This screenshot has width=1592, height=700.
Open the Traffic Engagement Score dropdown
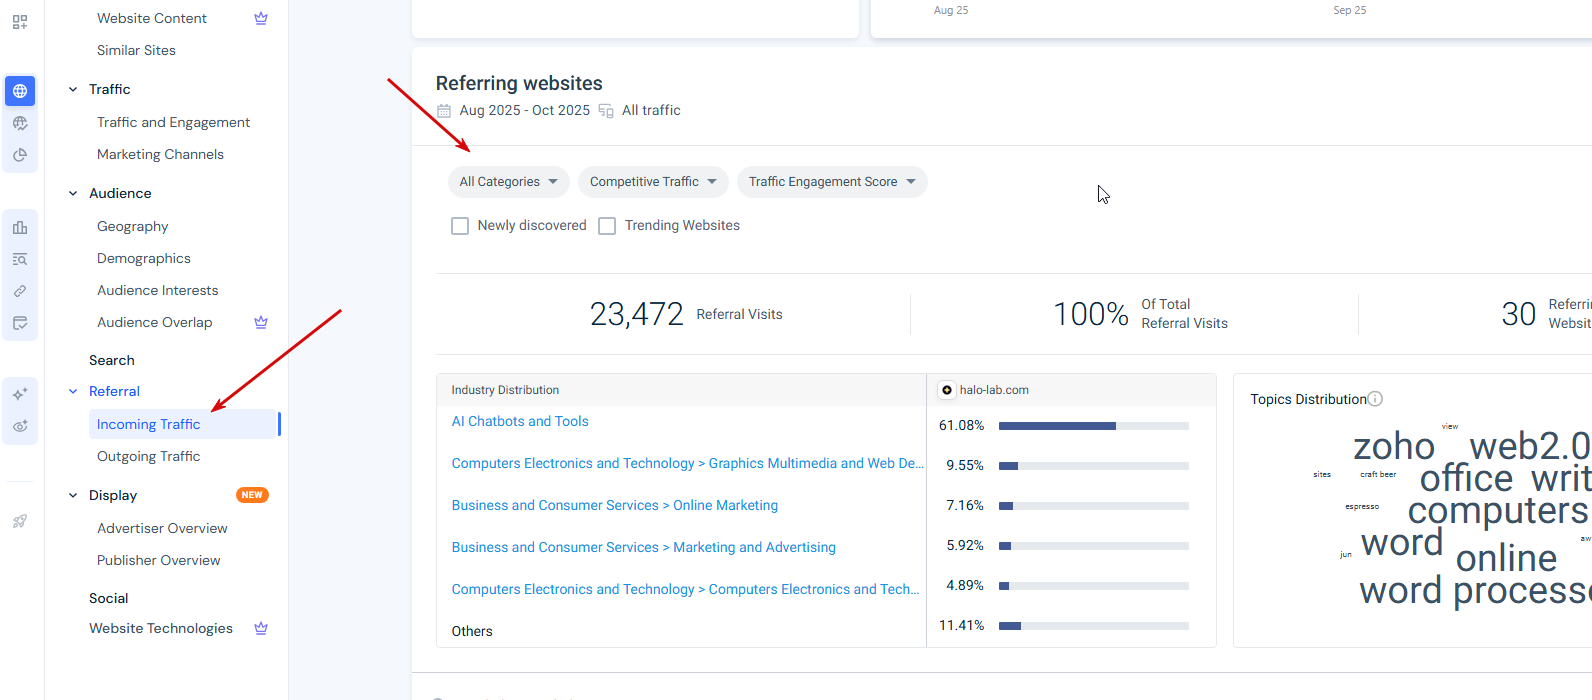(832, 182)
